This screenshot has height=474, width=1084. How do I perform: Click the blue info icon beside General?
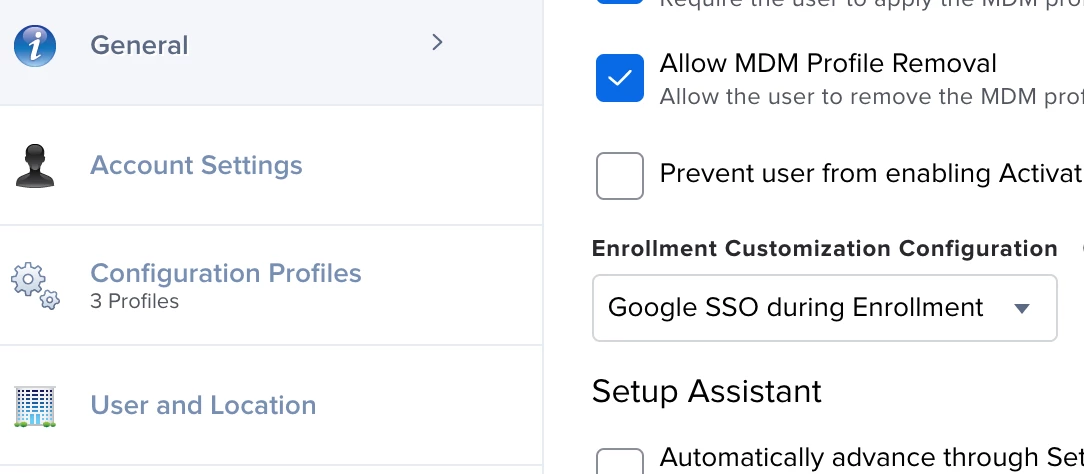pyautogui.click(x=35, y=46)
